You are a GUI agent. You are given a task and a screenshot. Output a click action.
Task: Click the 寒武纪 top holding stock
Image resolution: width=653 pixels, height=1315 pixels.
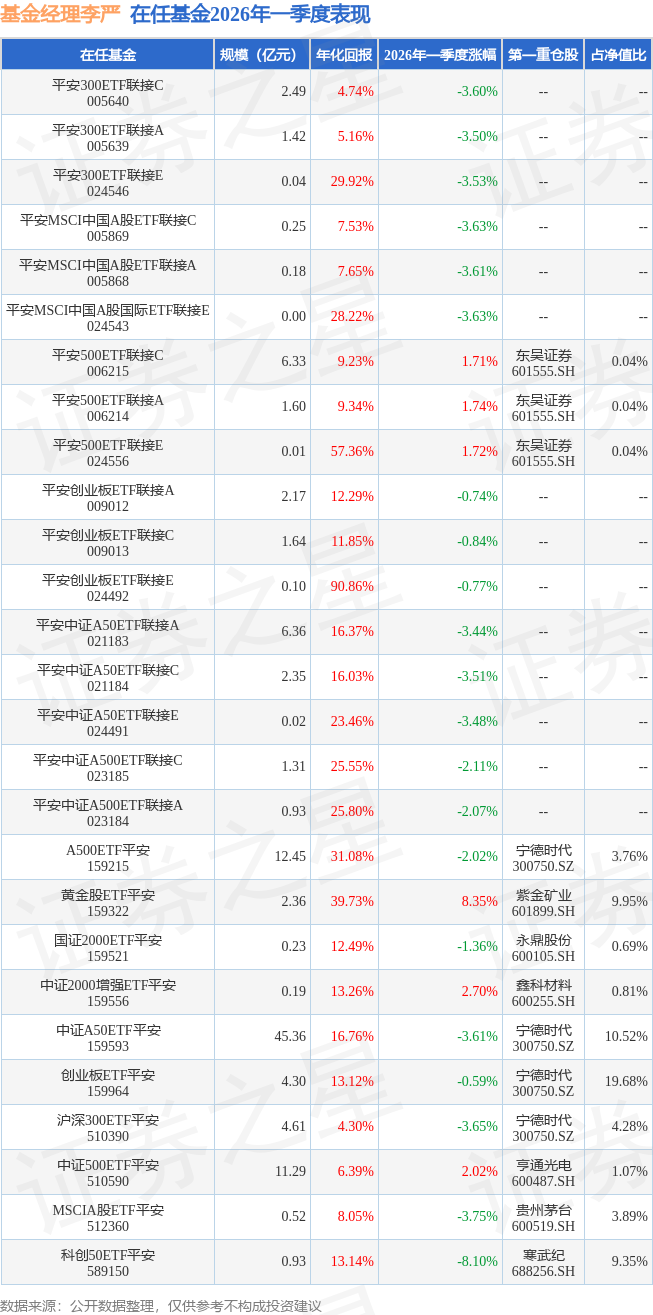543,1254
